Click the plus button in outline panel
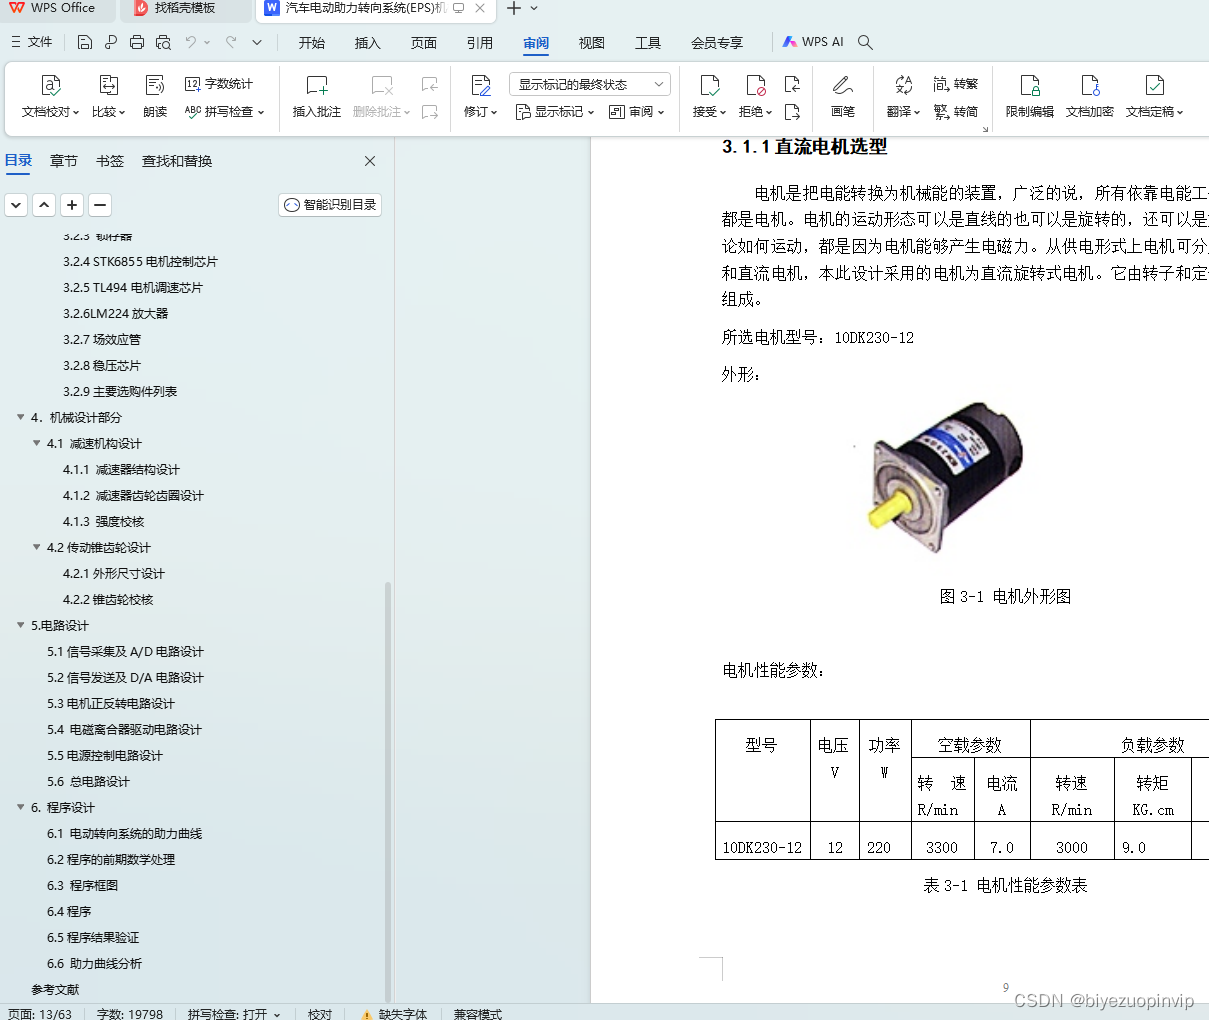The image size is (1209, 1020). [72, 205]
